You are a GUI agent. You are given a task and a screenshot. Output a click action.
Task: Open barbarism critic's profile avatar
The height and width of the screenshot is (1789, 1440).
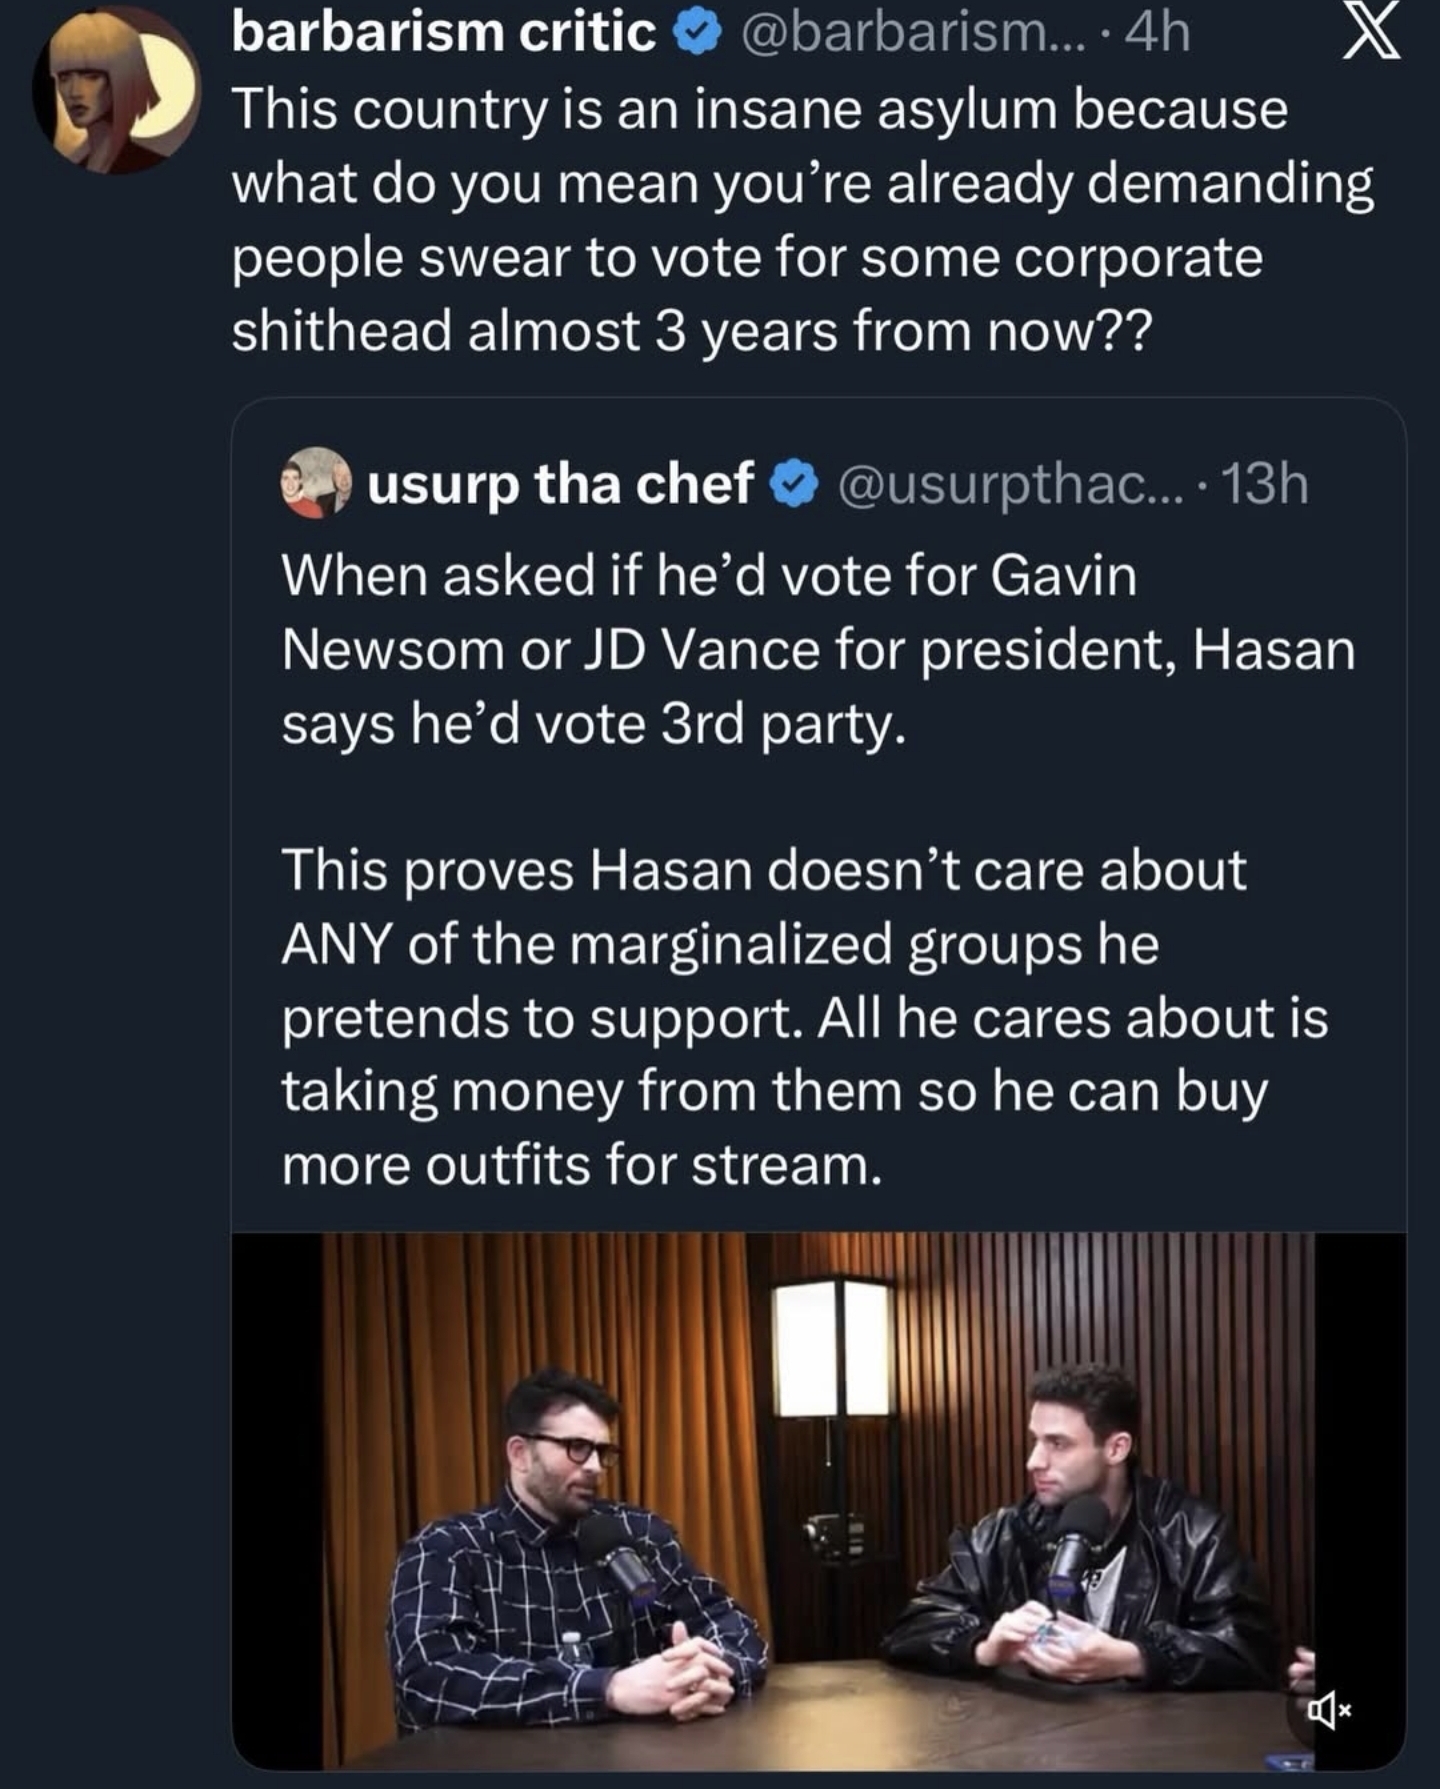point(117,92)
